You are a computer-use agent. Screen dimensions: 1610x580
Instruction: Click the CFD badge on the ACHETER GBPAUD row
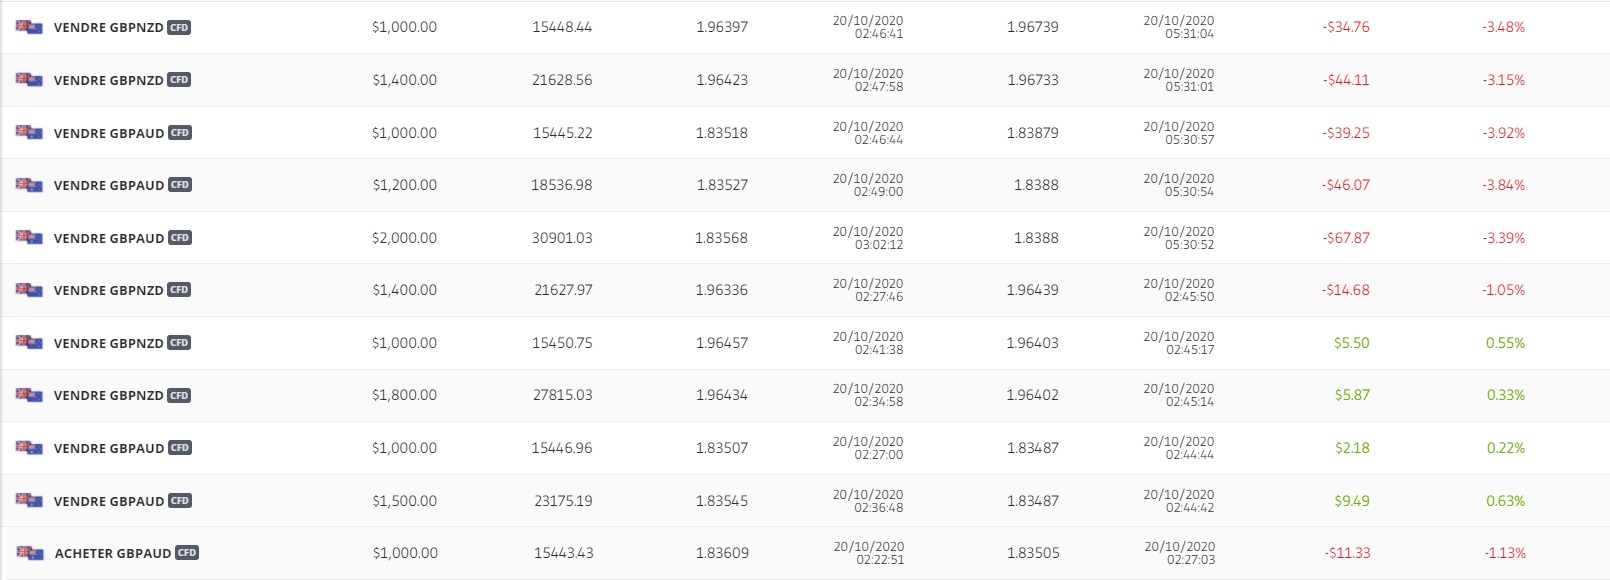[x=187, y=553]
